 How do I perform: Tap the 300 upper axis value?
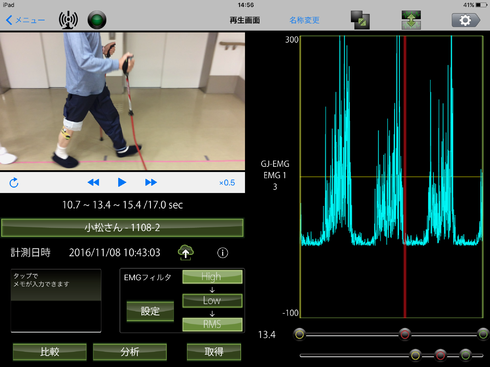[x=292, y=39]
